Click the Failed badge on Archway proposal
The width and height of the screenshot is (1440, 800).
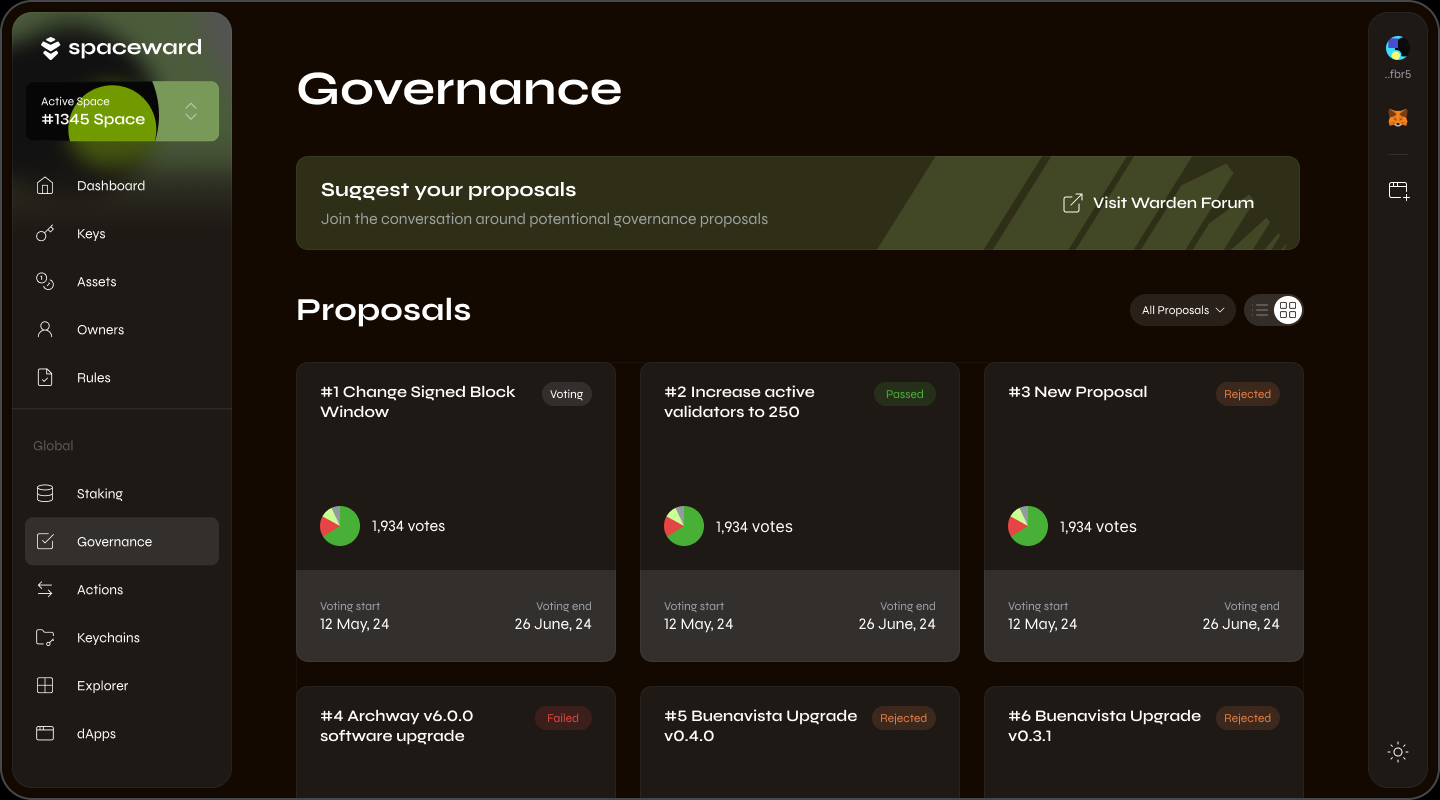[x=563, y=718]
